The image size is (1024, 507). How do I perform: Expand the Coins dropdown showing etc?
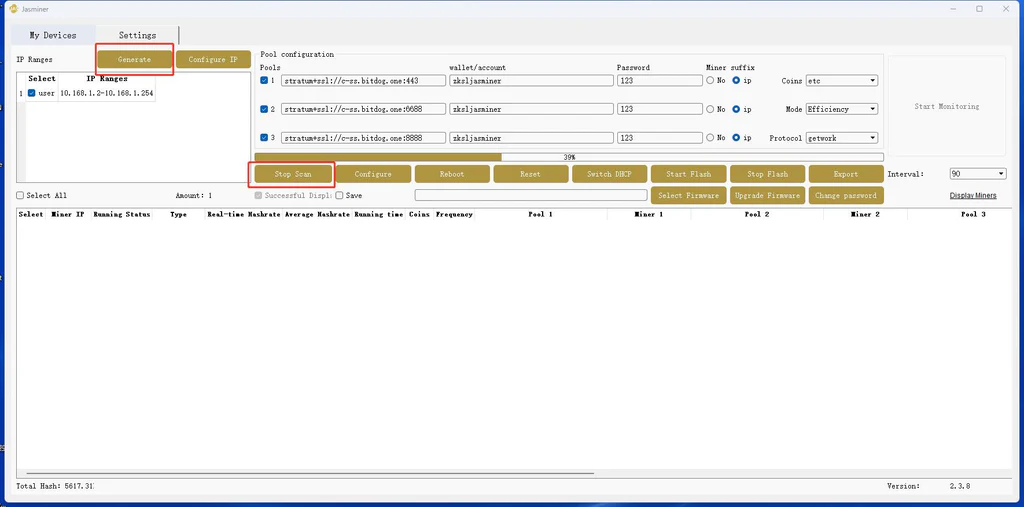point(841,80)
